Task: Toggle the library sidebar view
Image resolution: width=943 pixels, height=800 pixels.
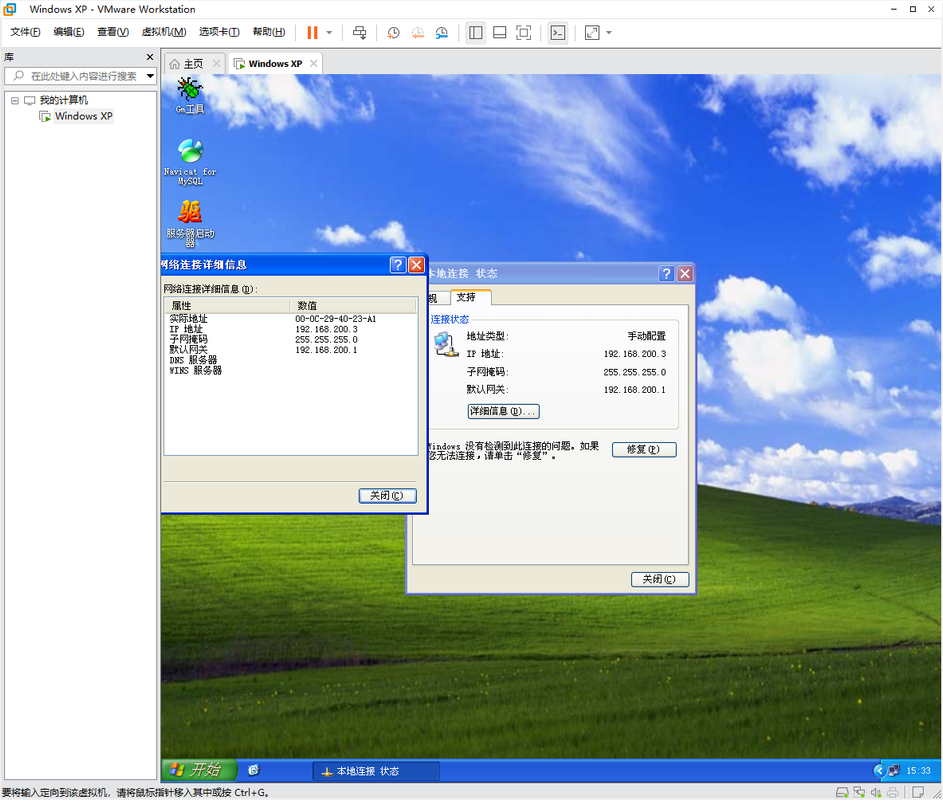Action: point(476,32)
